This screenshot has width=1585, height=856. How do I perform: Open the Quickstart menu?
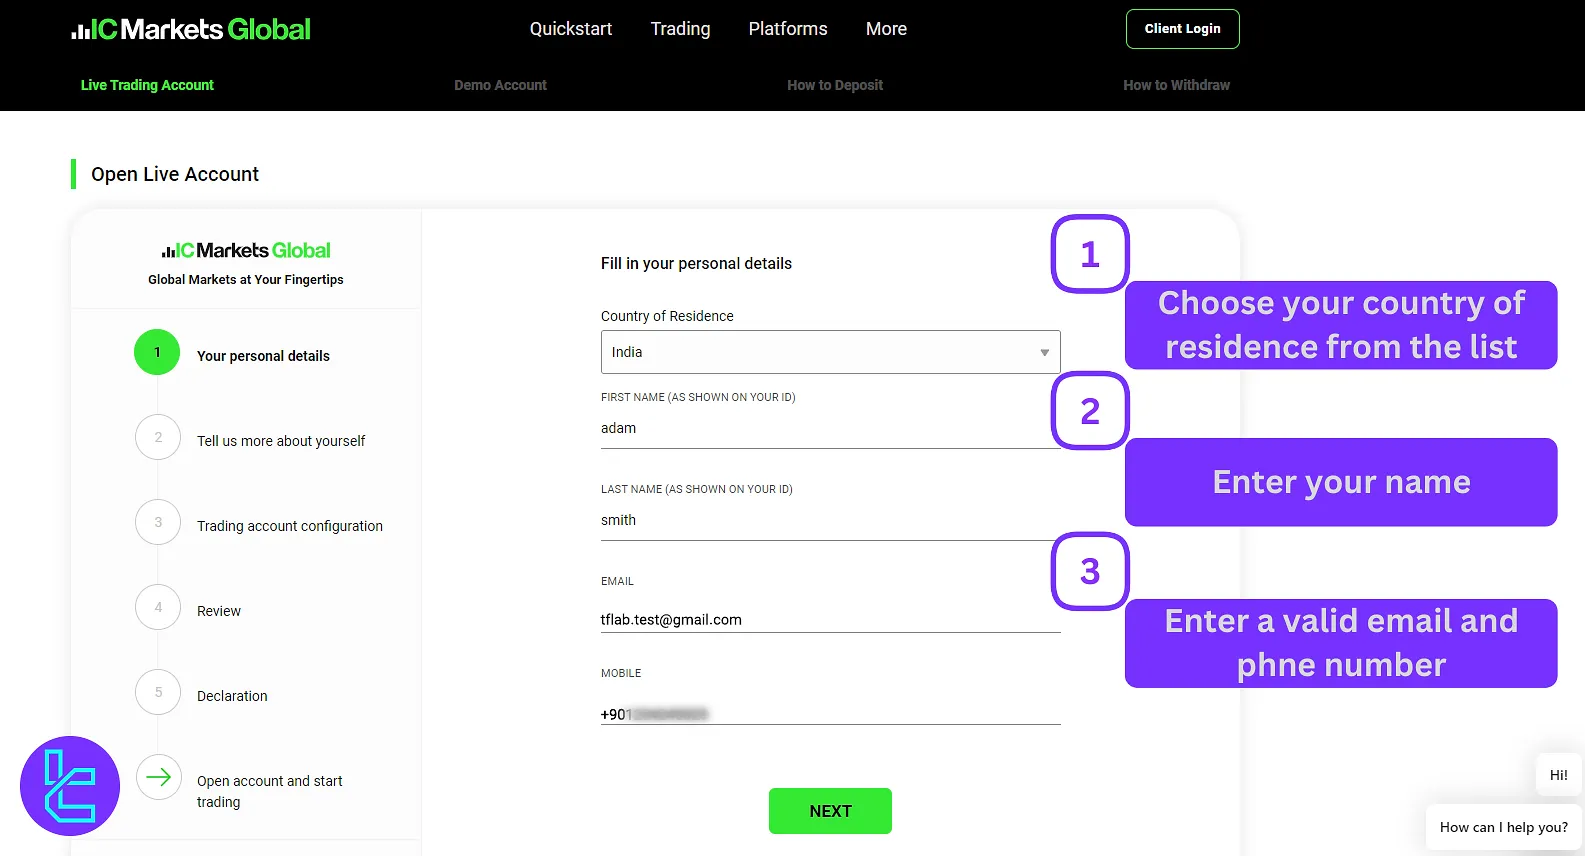click(x=571, y=29)
